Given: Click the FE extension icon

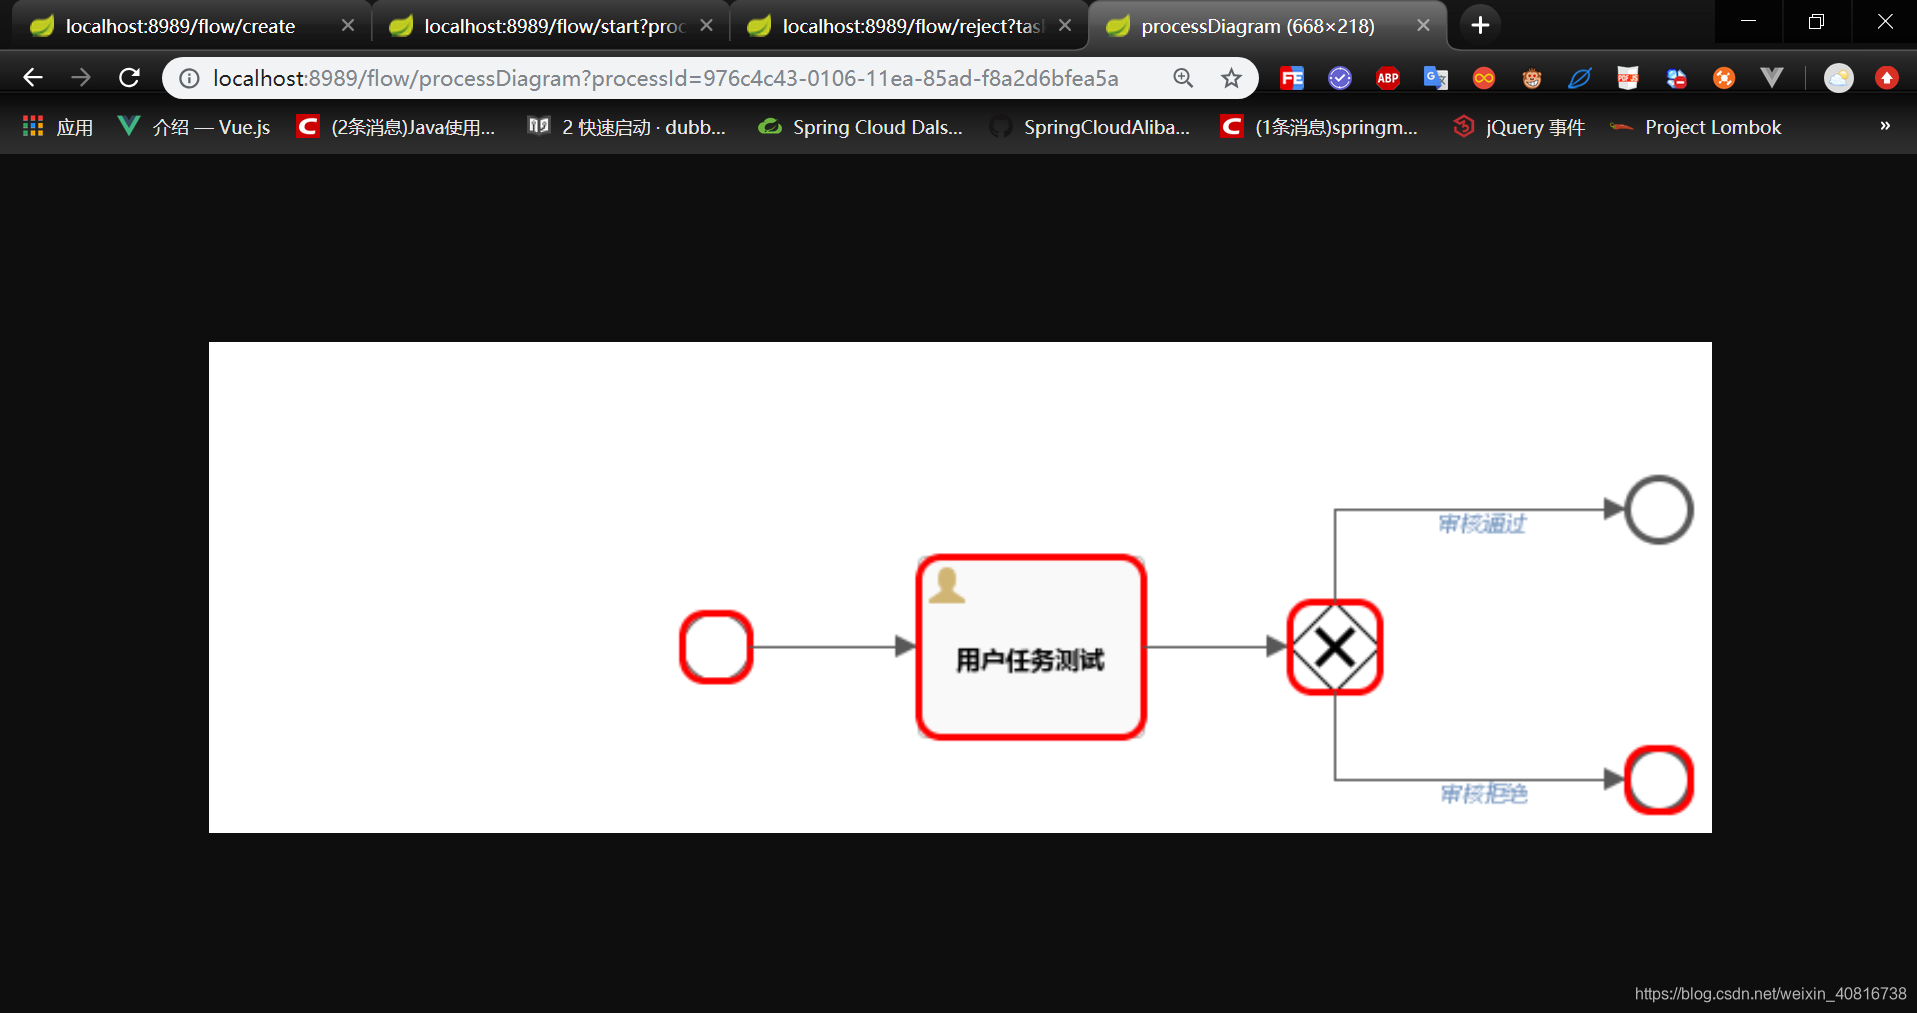Looking at the screenshot, I should pos(1292,77).
